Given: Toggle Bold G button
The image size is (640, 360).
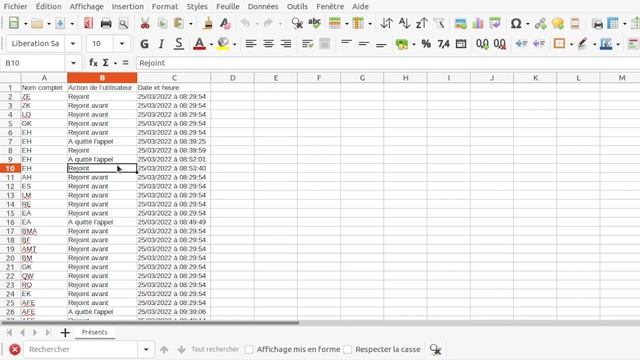Looking at the screenshot, I should pos(144,44).
